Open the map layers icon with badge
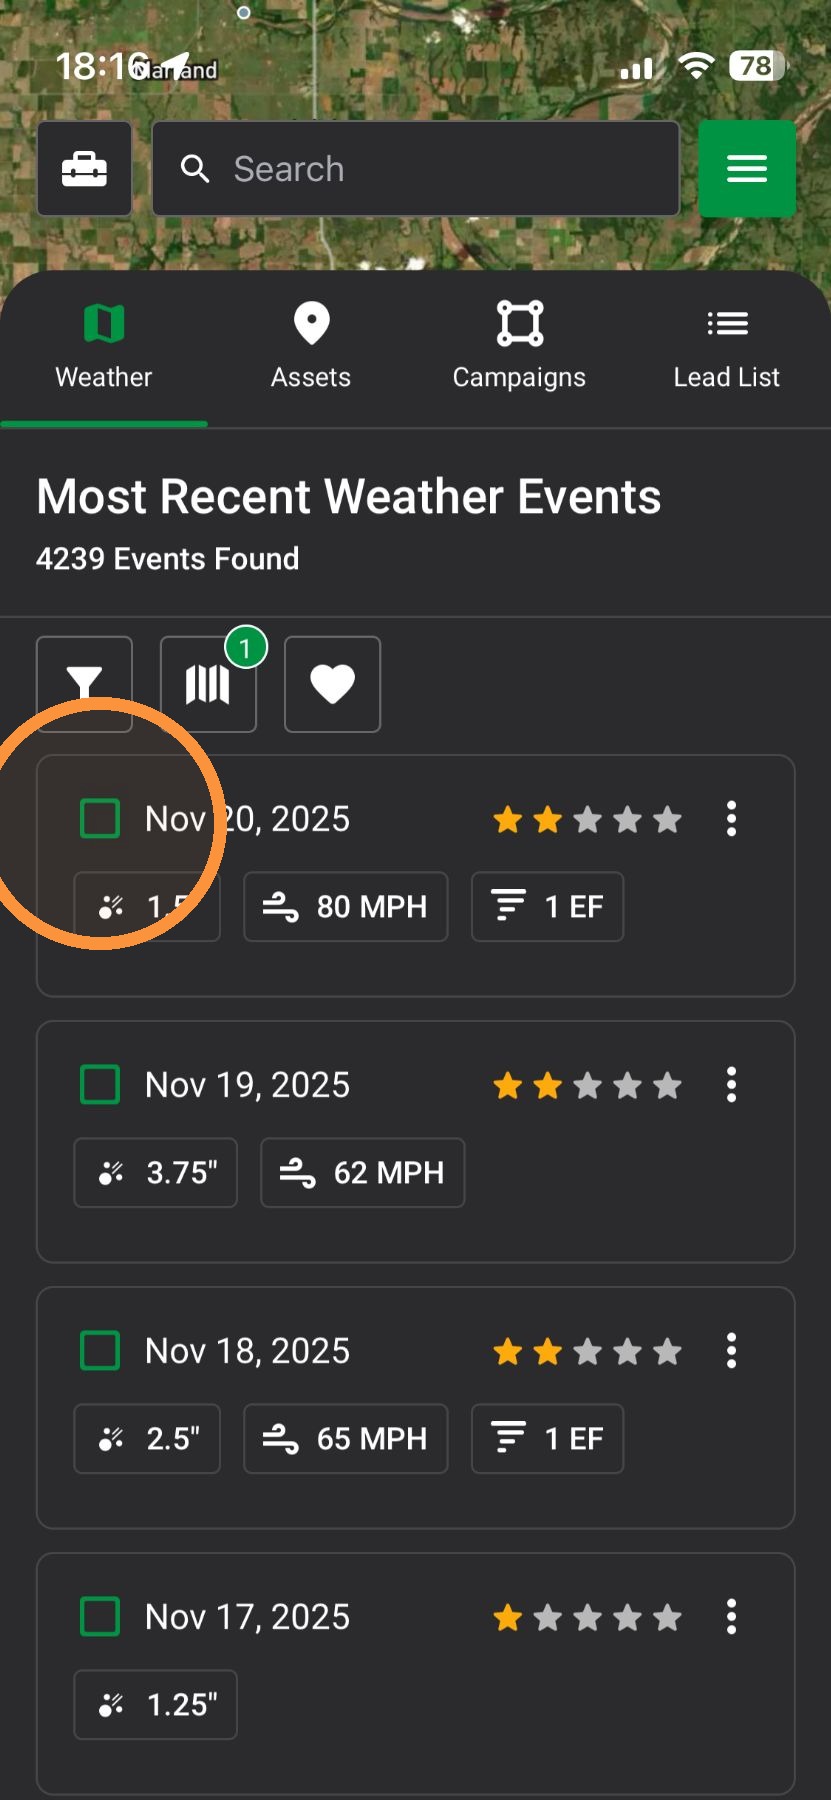Image resolution: width=831 pixels, height=1800 pixels. point(208,684)
